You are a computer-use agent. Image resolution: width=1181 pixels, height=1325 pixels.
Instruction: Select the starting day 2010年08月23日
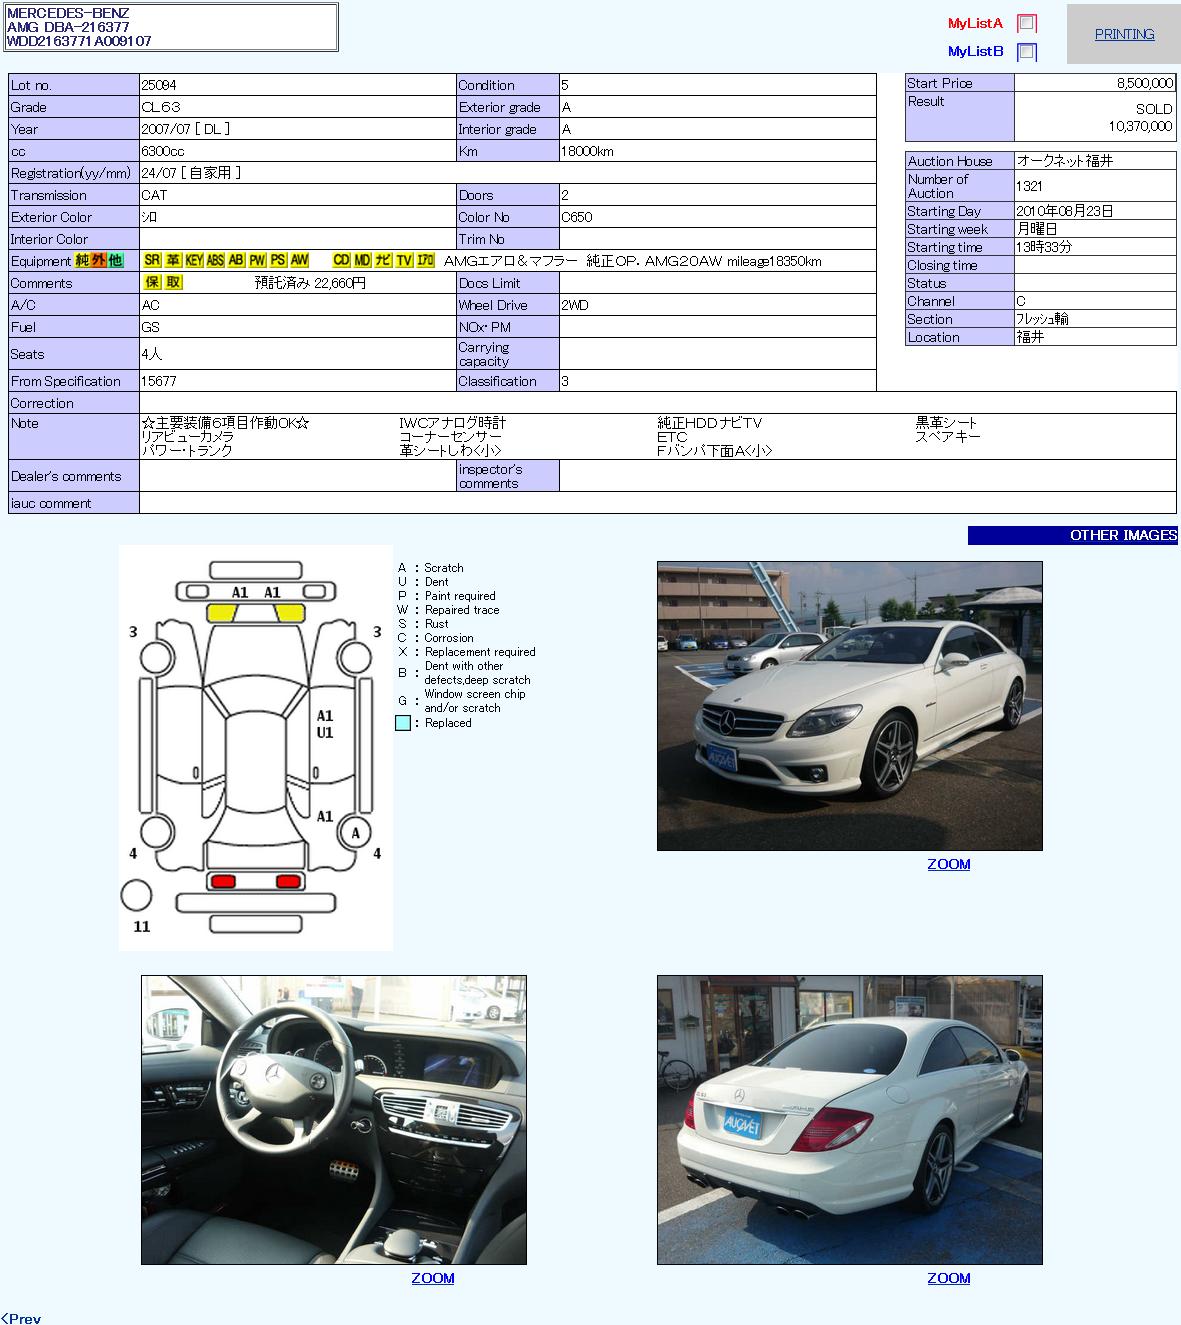(1065, 211)
